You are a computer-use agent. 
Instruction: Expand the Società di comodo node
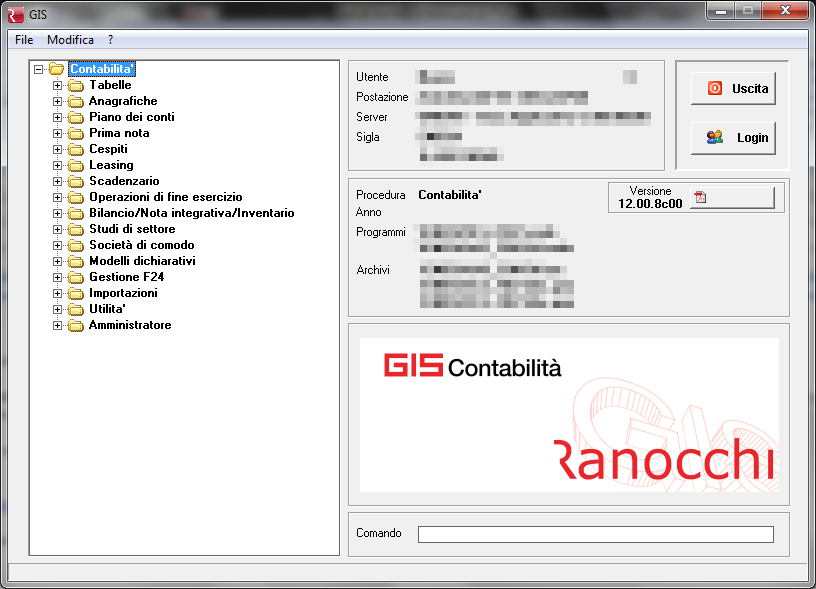(x=57, y=246)
